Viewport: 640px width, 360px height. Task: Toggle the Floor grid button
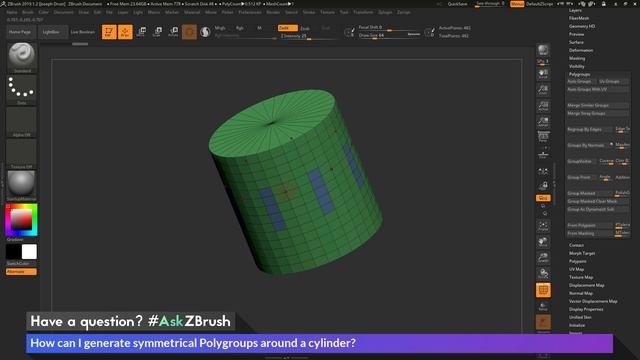[543, 154]
